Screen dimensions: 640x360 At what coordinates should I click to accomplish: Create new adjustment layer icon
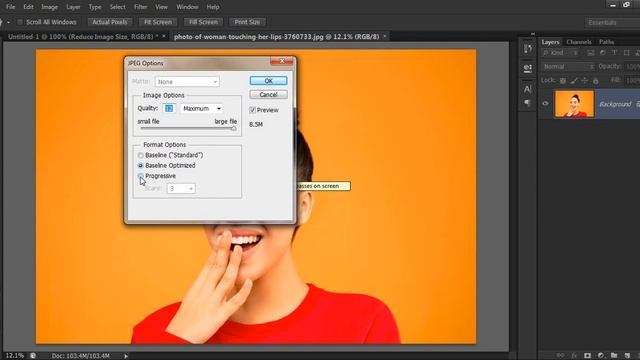pyautogui.click(x=601, y=356)
